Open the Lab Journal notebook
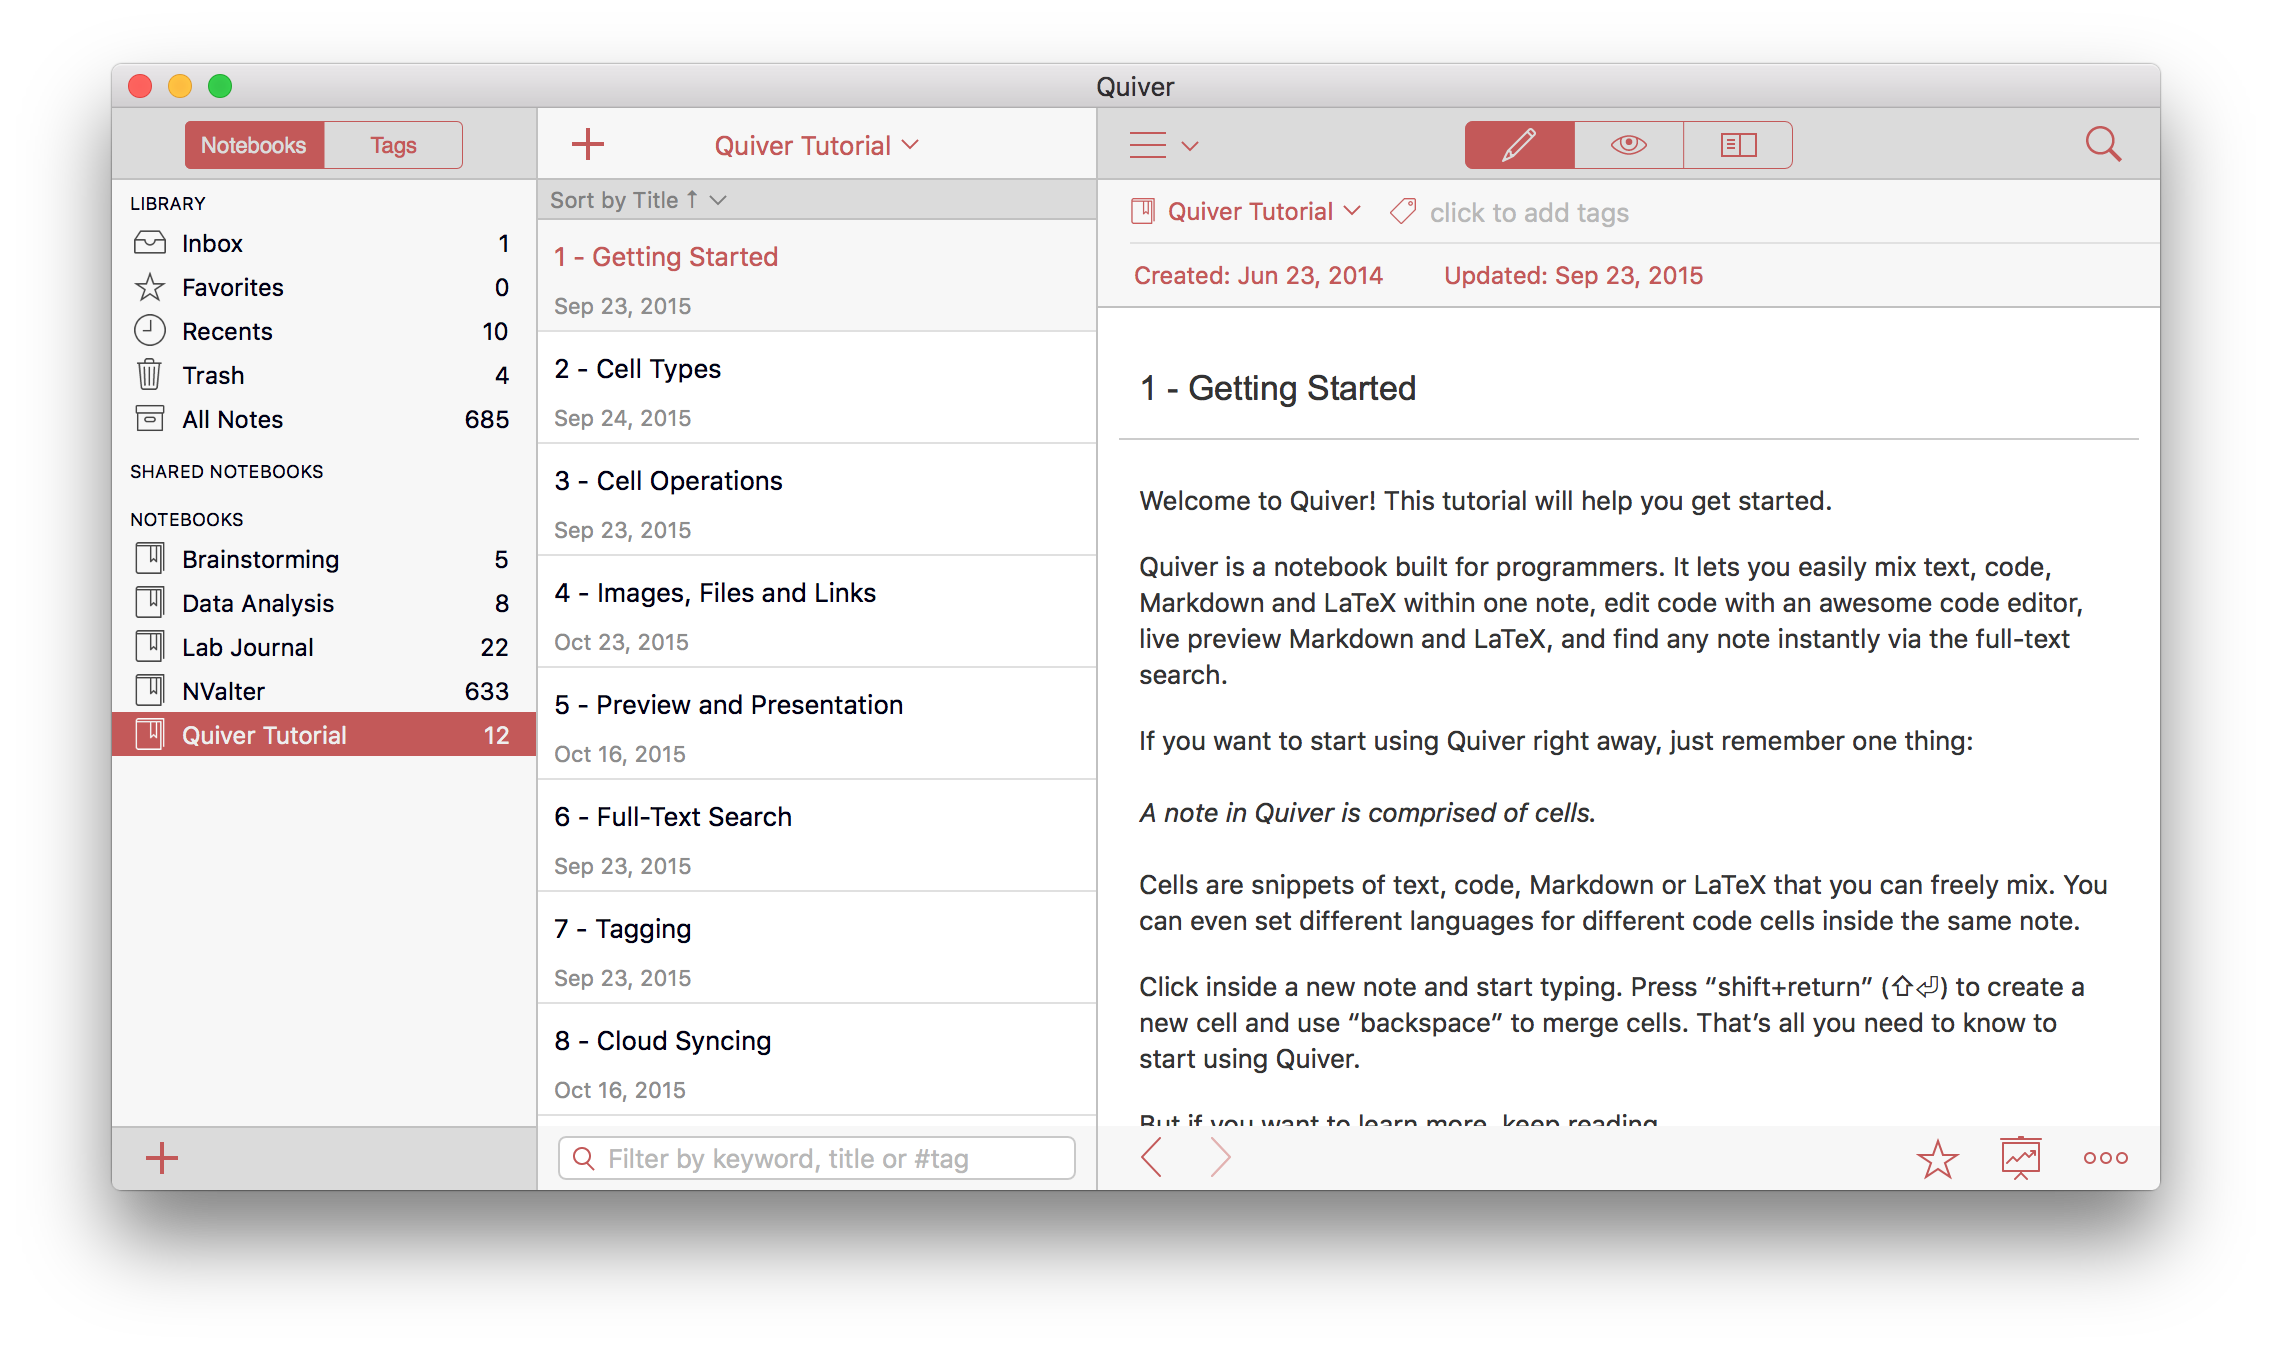Image resolution: width=2272 pixels, height=1350 pixels. pyautogui.click(x=248, y=647)
